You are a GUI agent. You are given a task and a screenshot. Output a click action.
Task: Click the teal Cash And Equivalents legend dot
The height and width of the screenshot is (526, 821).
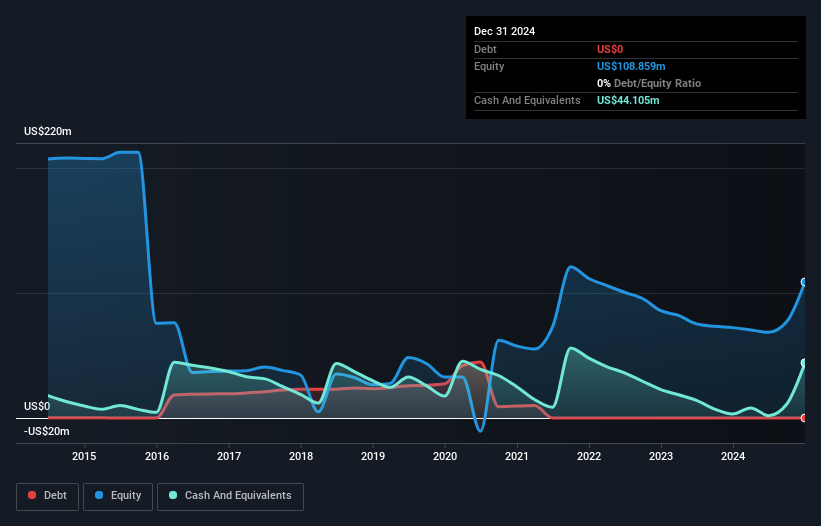[x=173, y=495]
